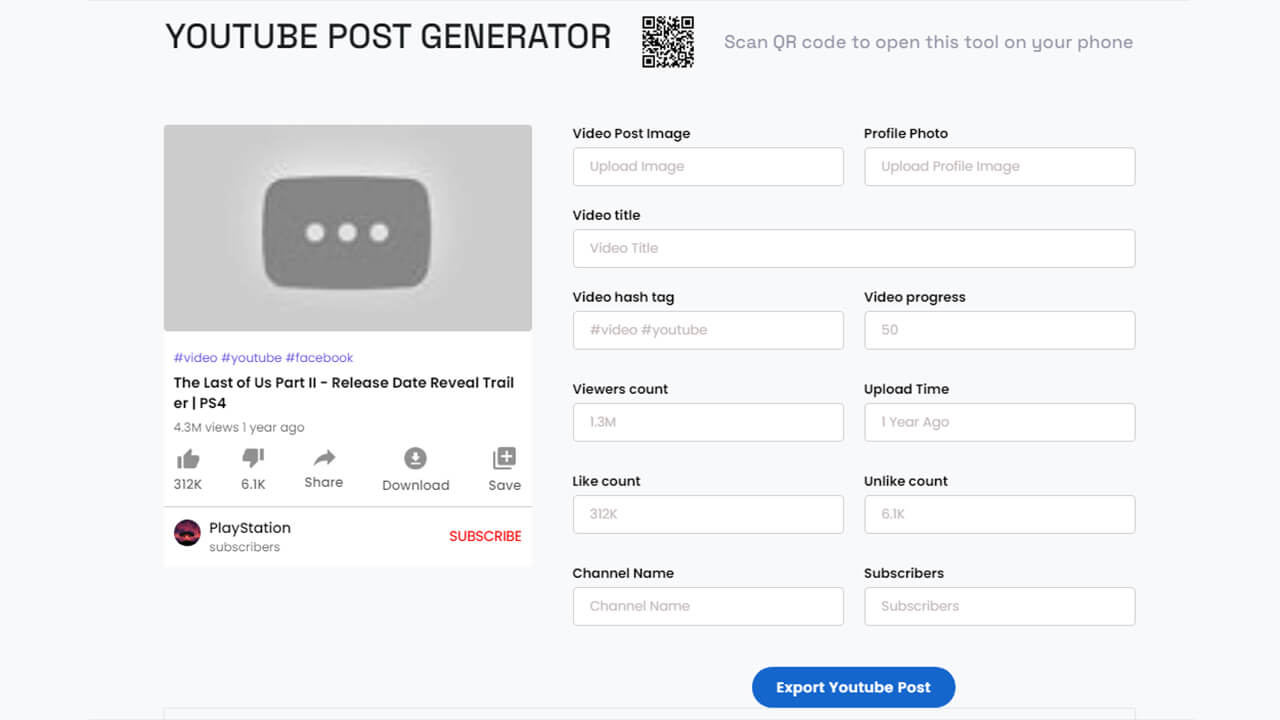Click the video title text in preview
The image size is (1280, 720).
pyautogui.click(x=343, y=392)
